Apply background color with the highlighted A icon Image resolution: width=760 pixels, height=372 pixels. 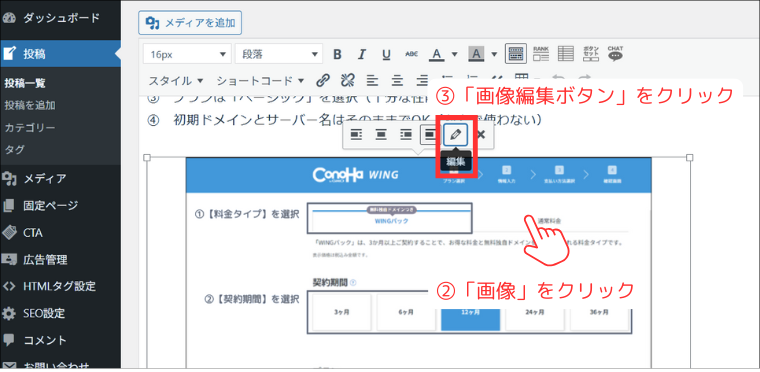click(x=476, y=54)
